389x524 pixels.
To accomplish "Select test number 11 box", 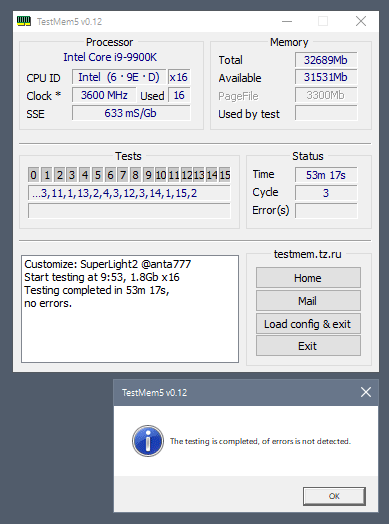I will pos(173,175).
